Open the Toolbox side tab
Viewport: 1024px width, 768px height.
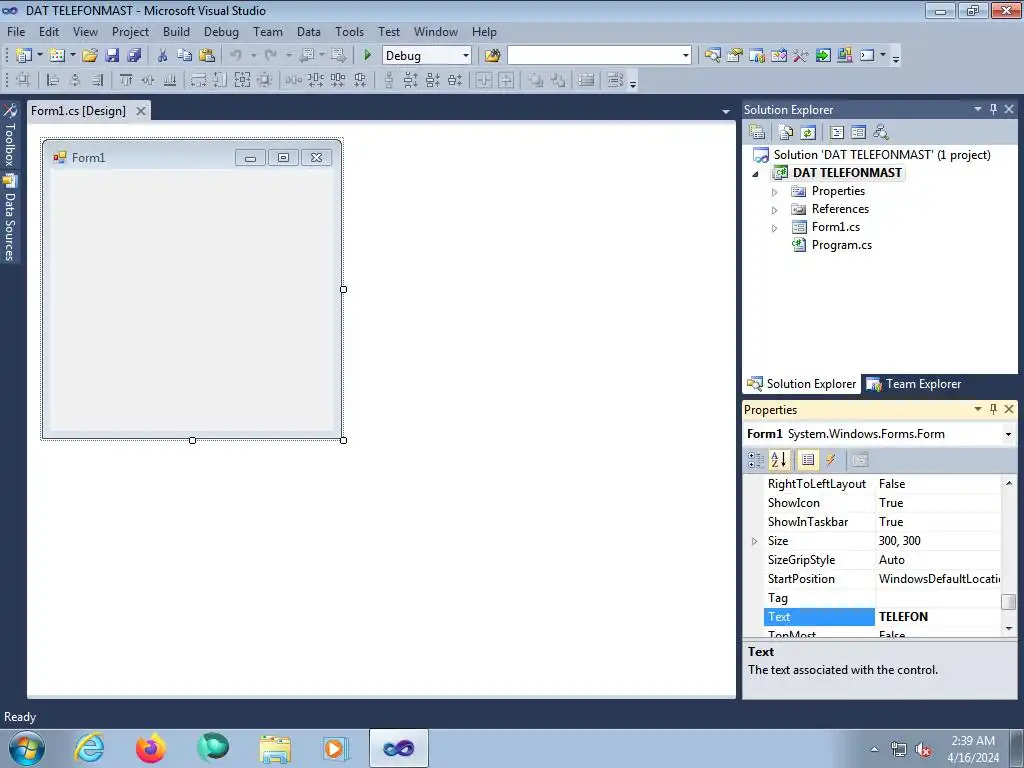10,135
